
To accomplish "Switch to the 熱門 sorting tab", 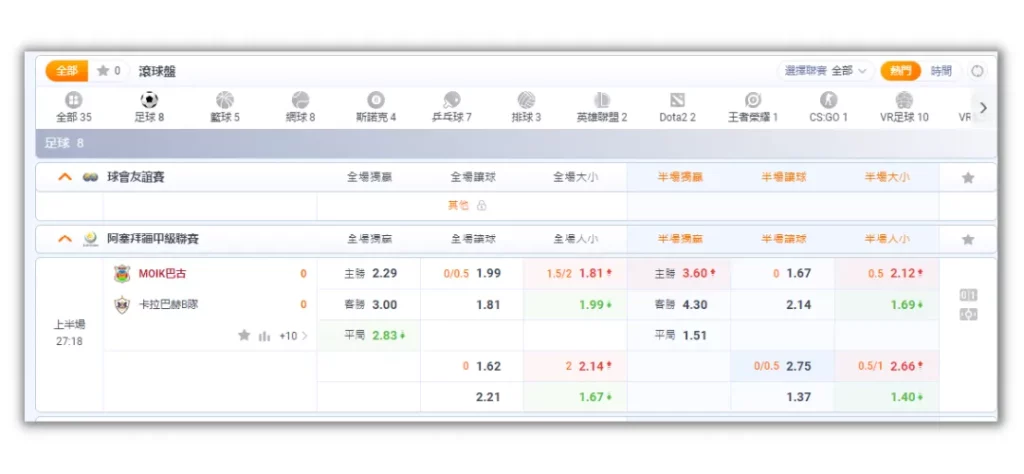I will 900,71.
